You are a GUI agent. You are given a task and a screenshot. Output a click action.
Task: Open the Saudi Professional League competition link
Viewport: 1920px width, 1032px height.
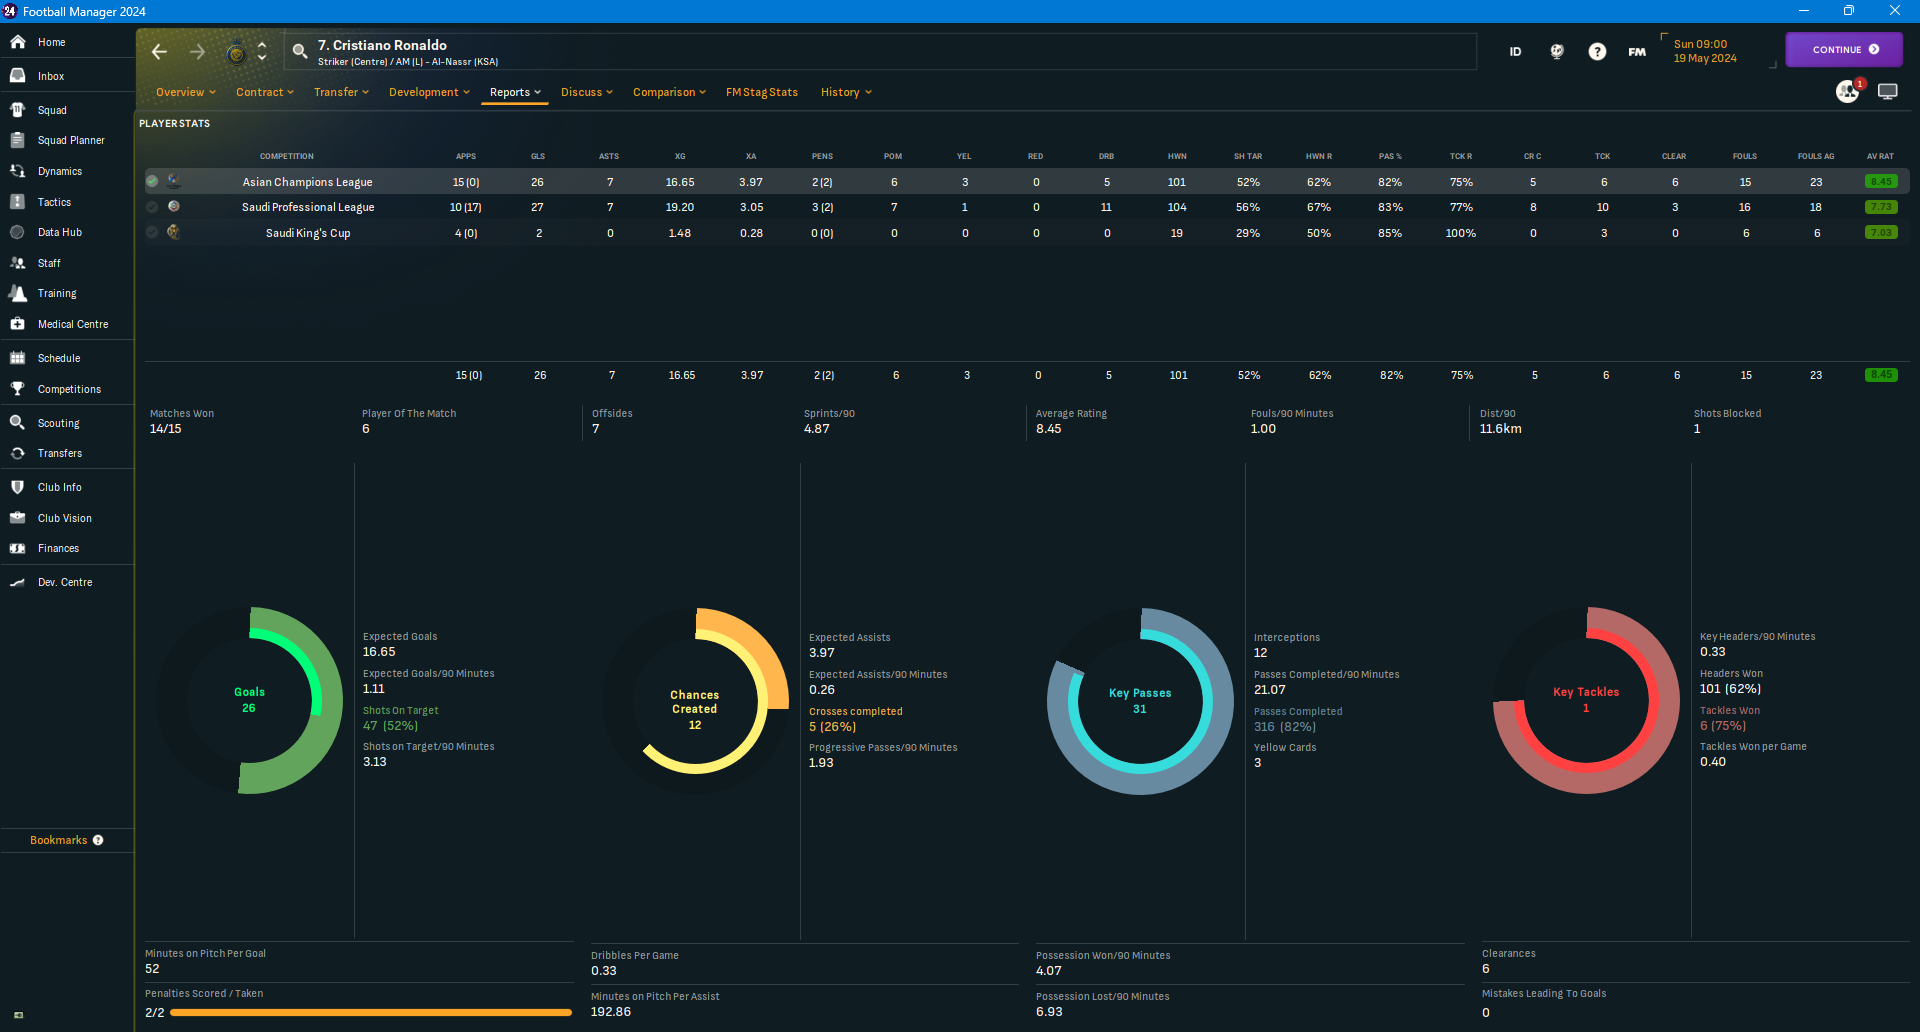click(x=308, y=207)
